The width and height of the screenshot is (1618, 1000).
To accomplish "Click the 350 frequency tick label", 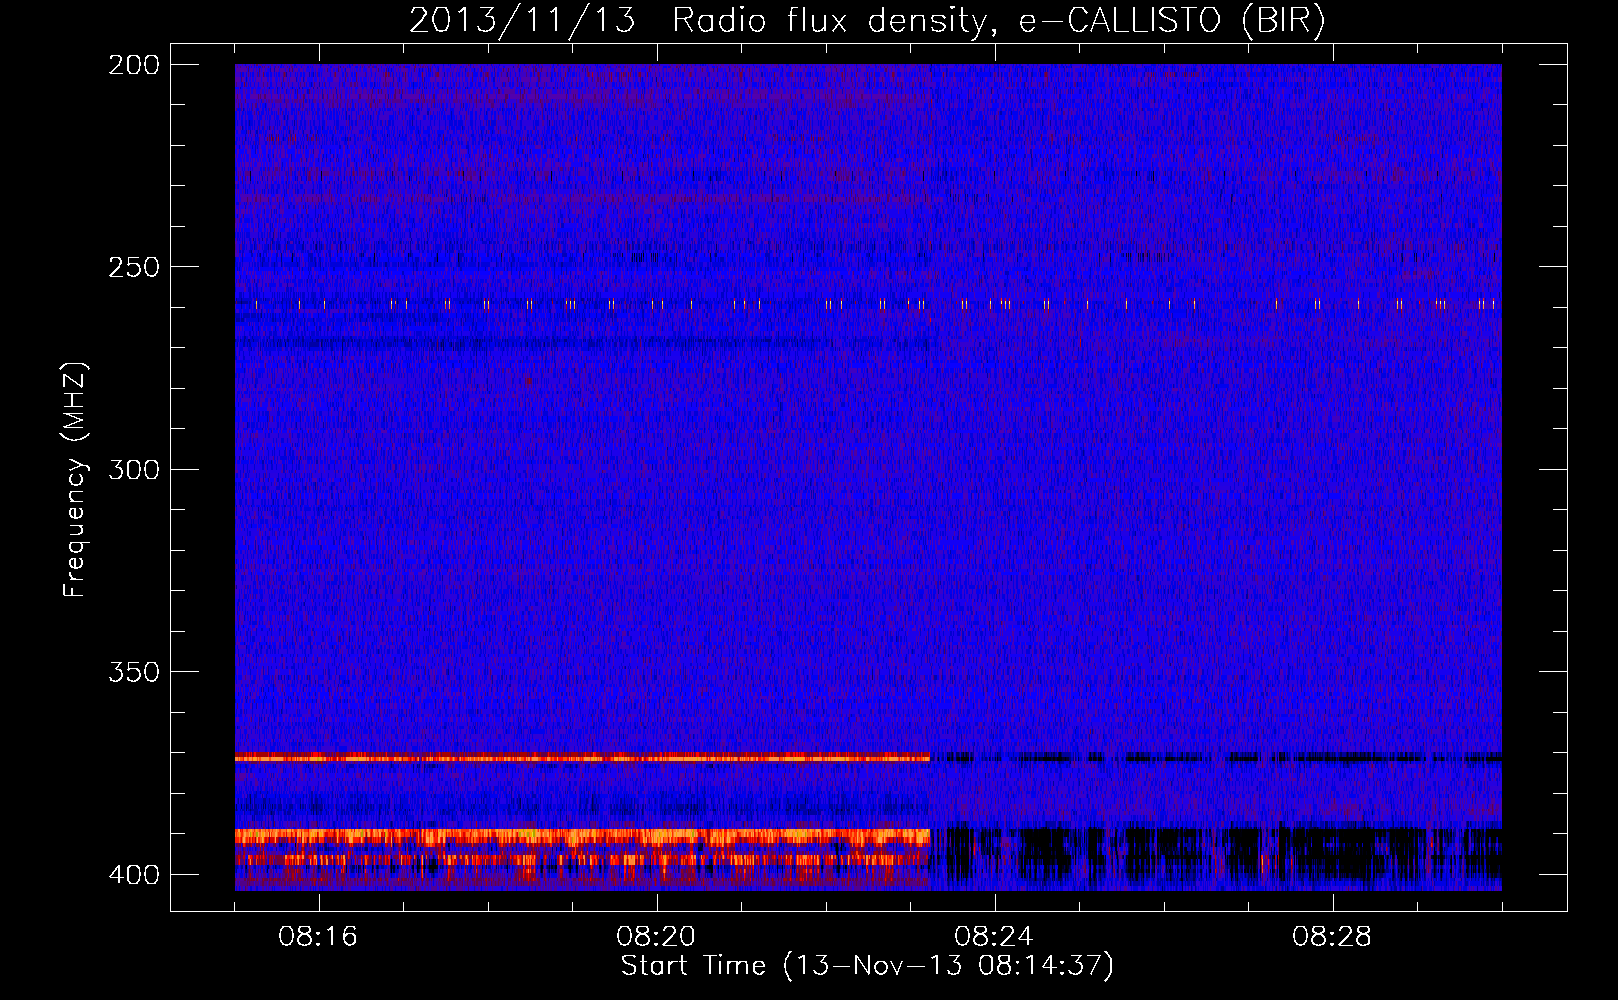I will click(x=134, y=672).
